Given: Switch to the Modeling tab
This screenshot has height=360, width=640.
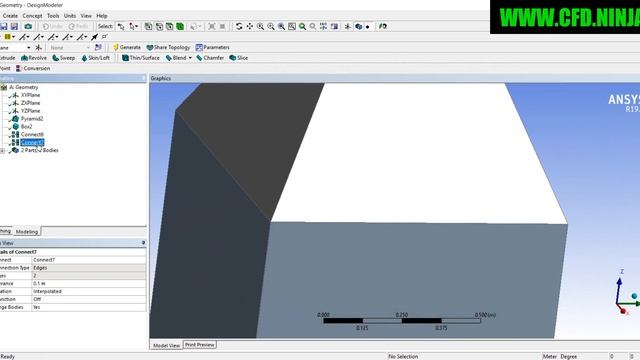Looking at the screenshot, I should [x=27, y=231].
